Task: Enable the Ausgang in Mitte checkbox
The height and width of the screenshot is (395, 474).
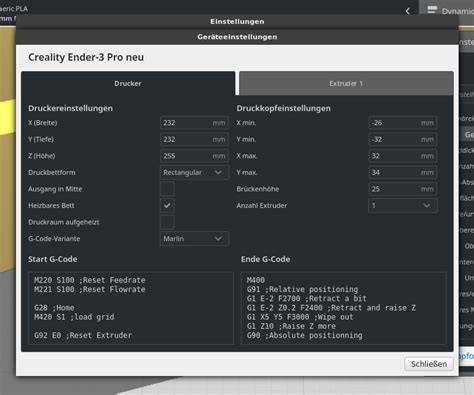Action: click(x=167, y=189)
